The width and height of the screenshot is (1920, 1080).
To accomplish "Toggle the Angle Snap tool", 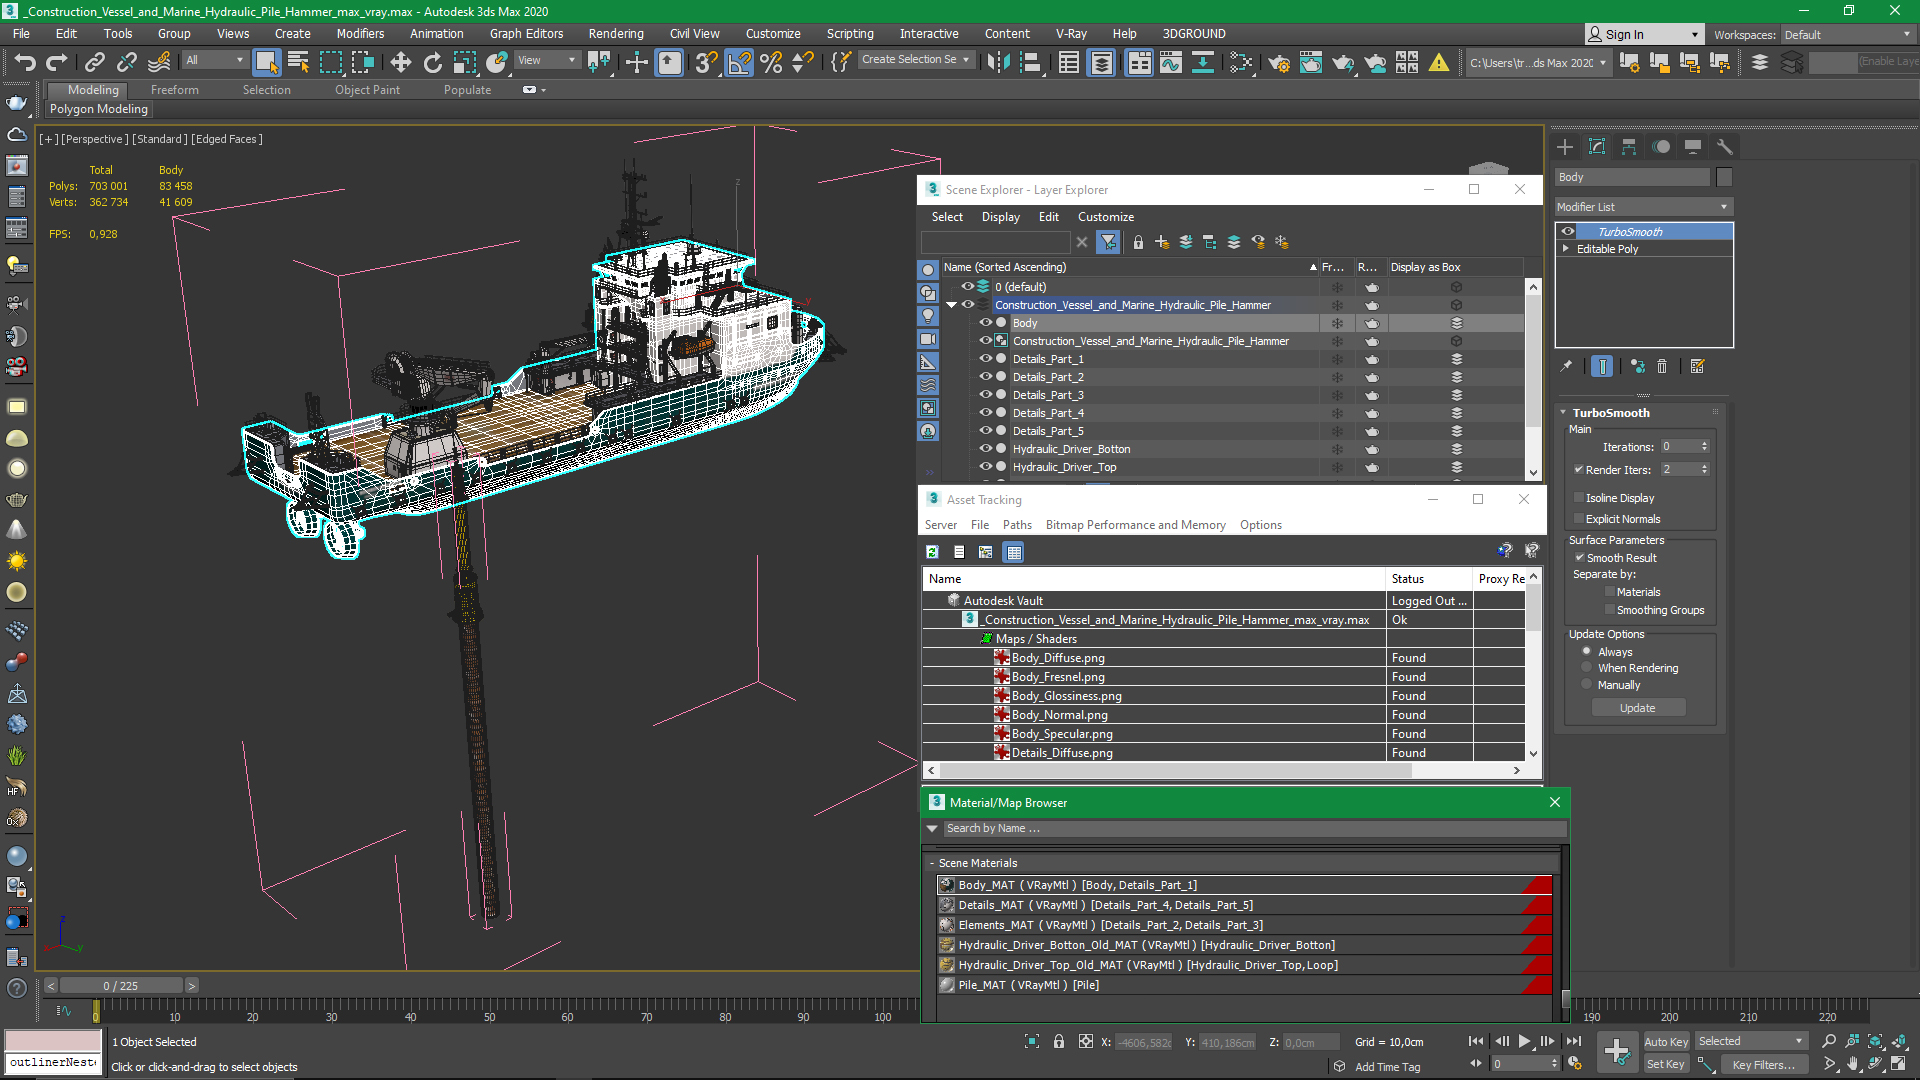I will click(739, 62).
